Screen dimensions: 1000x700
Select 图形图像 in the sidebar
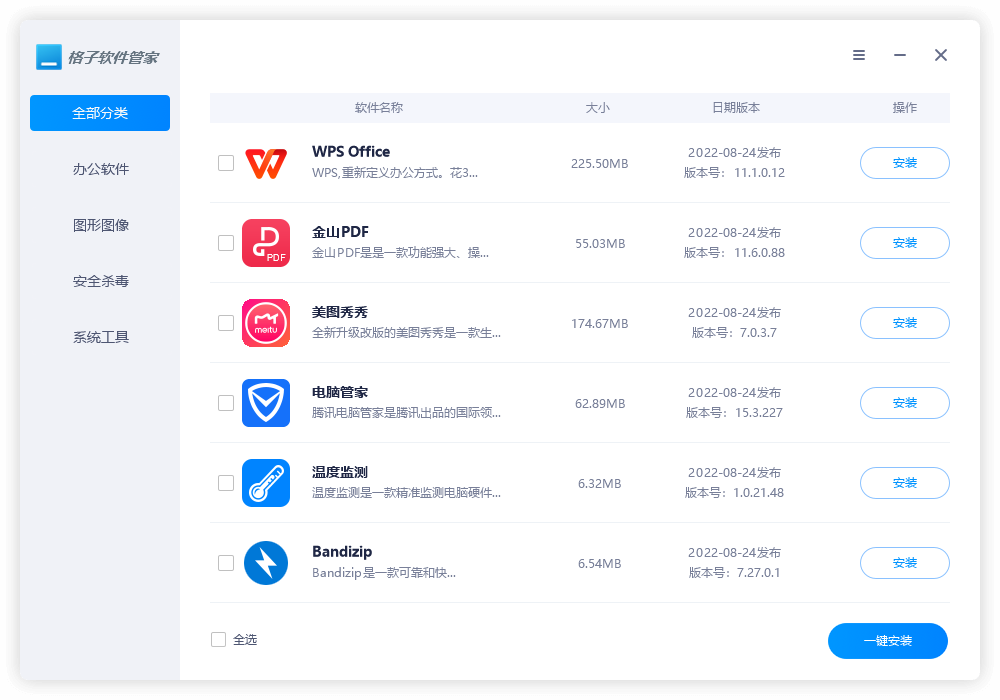[x=100, y=225]
